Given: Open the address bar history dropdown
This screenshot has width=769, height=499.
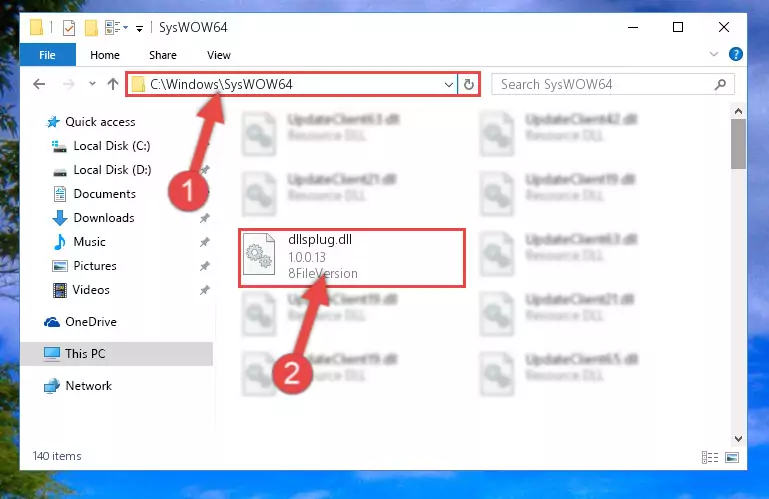Looking at the screenshot, I should click(448, 84).
